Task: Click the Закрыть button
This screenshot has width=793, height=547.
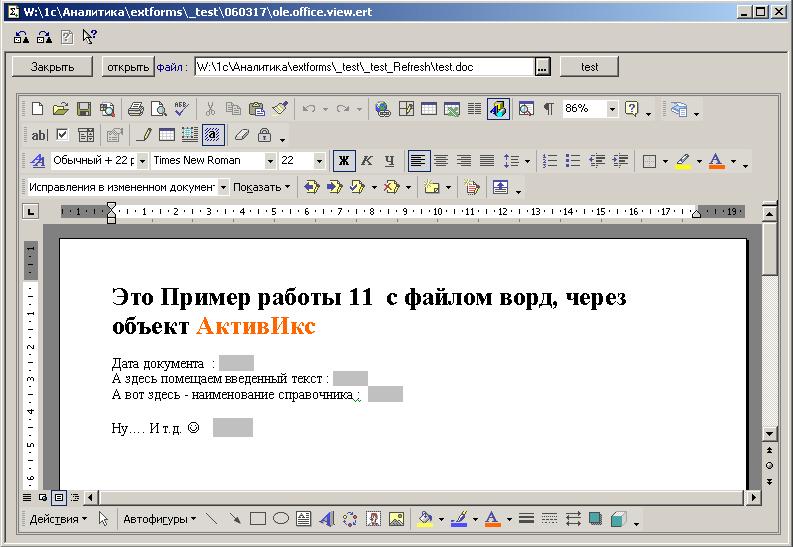Action: (52, 67)
